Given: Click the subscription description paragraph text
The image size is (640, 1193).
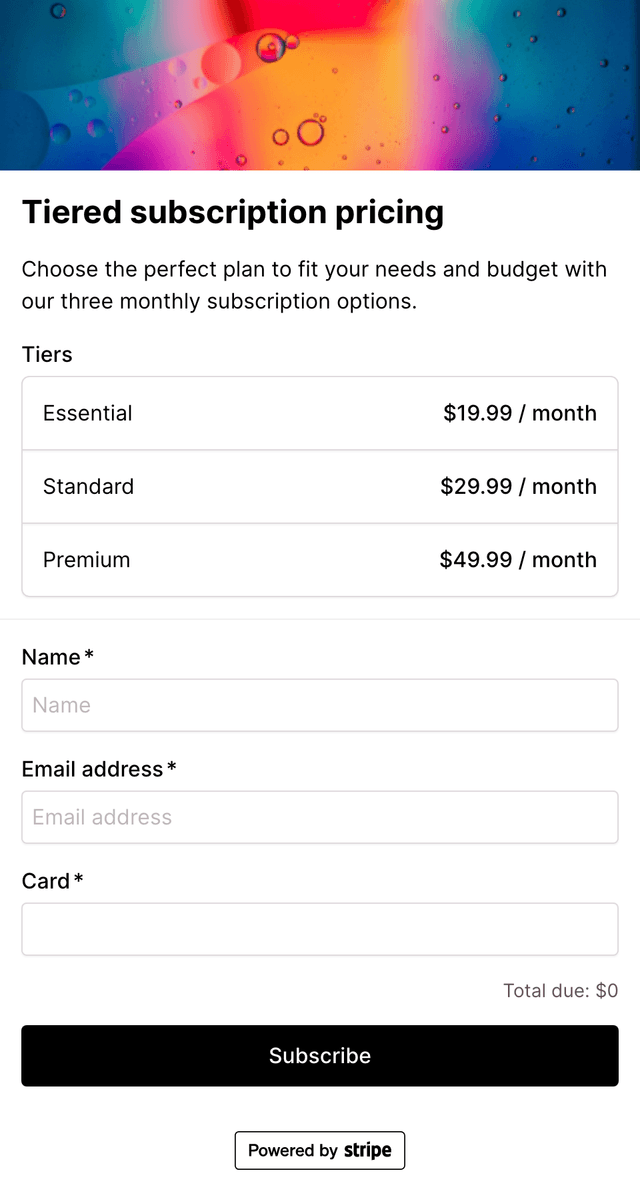Looking at the screenshot, I should pyautogui.click(x=314, y=285).
